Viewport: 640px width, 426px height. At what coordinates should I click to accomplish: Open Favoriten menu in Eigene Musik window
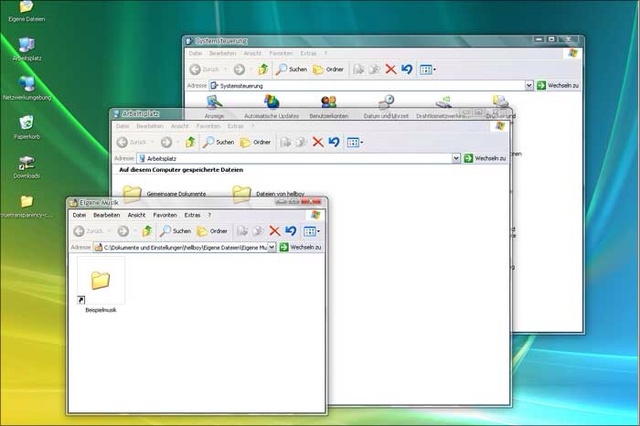coord(165,215)
